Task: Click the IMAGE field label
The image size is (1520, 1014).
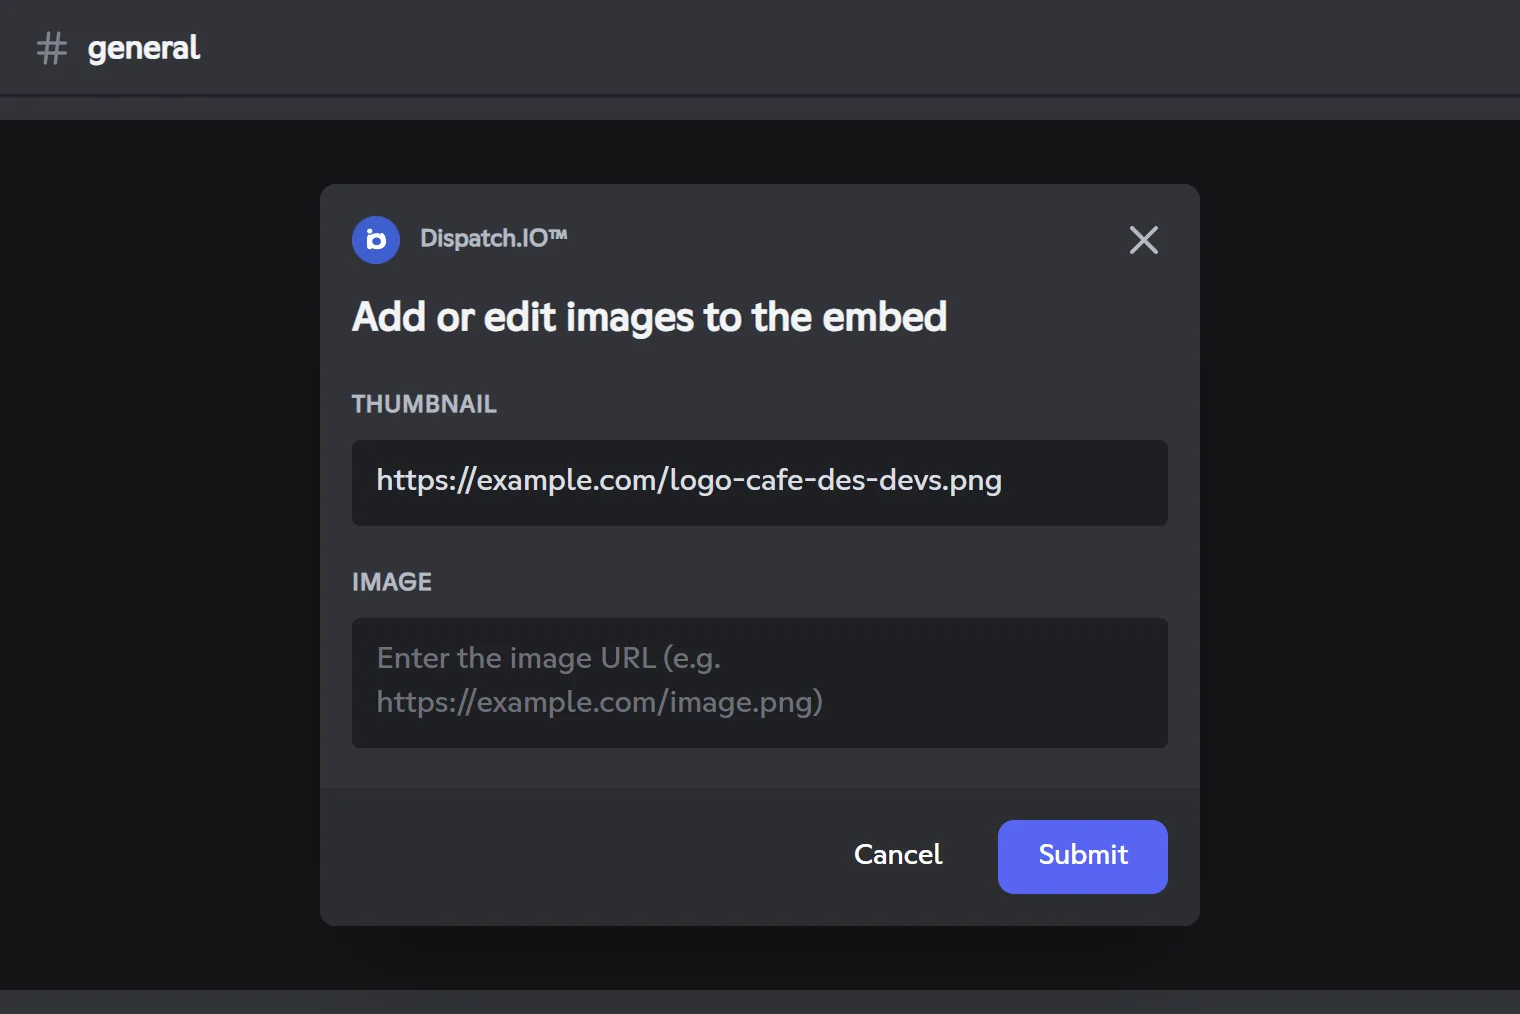Action: click(x=392, y=582)
